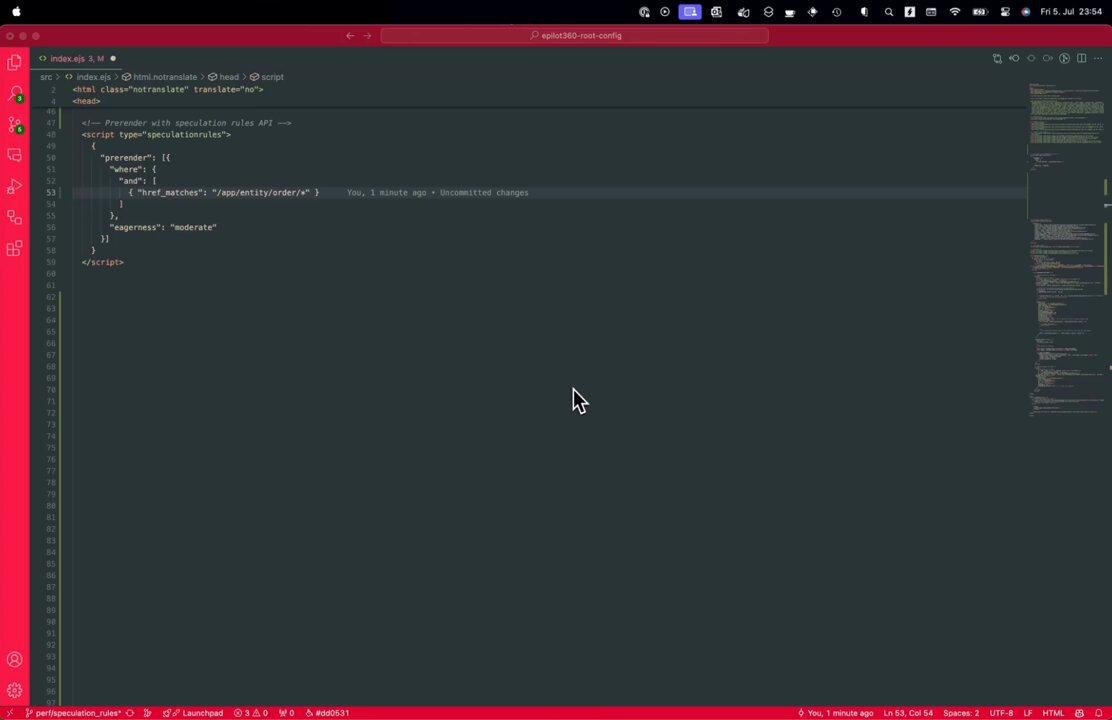Go to next change icon
Viewport: 1112px width, 720px height.
[x=1047, y=59]
